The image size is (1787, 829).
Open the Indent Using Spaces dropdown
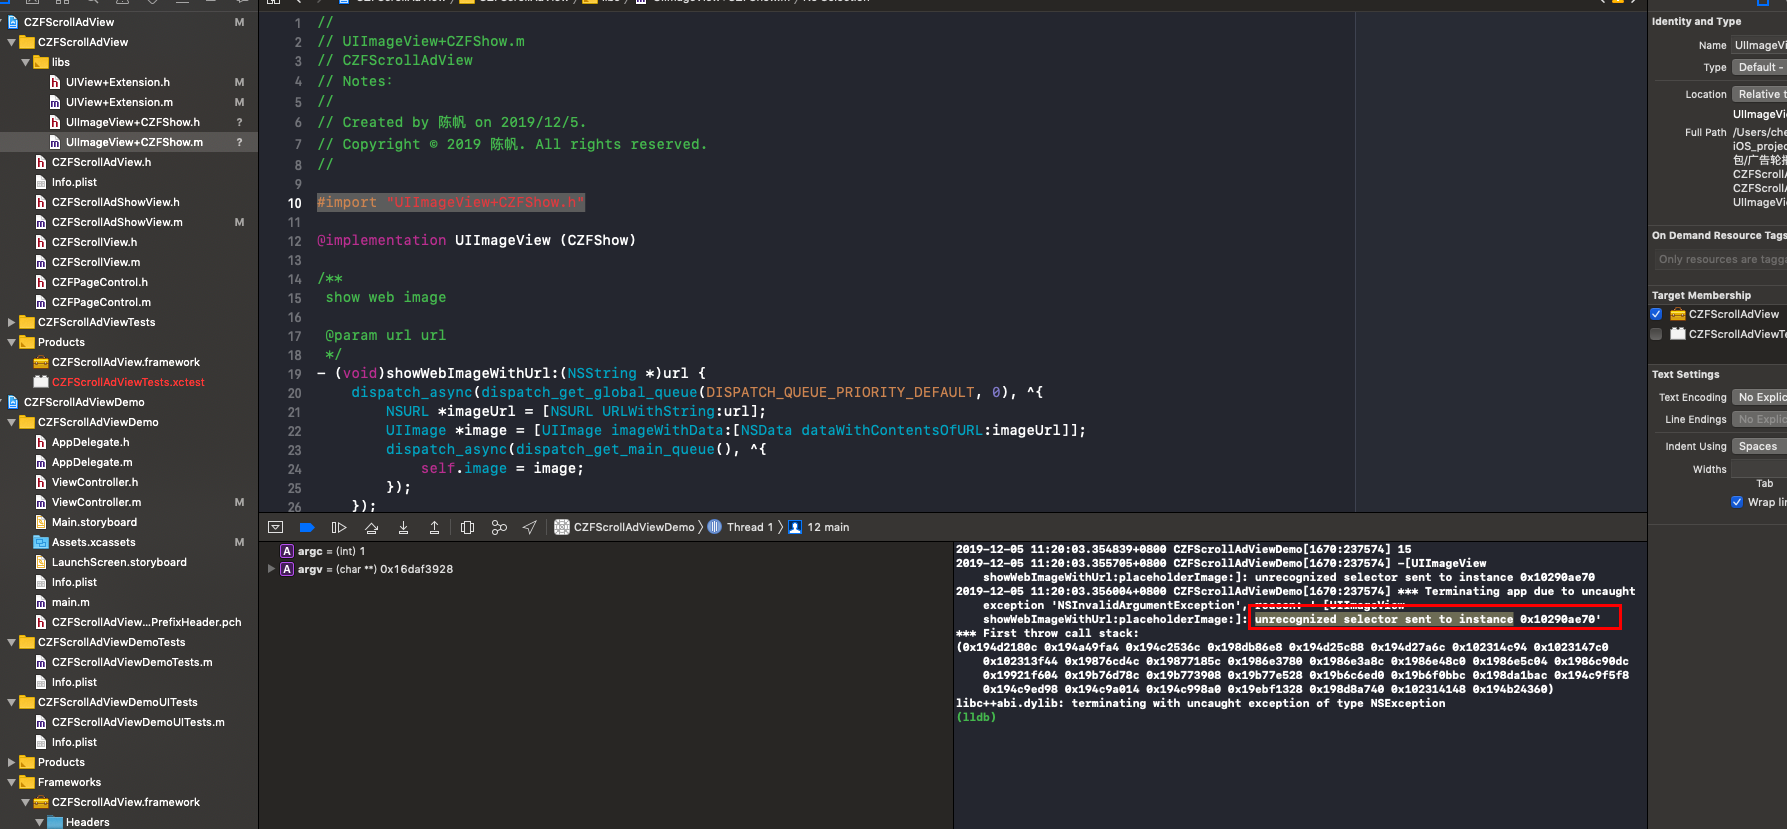coord(1758,446)
